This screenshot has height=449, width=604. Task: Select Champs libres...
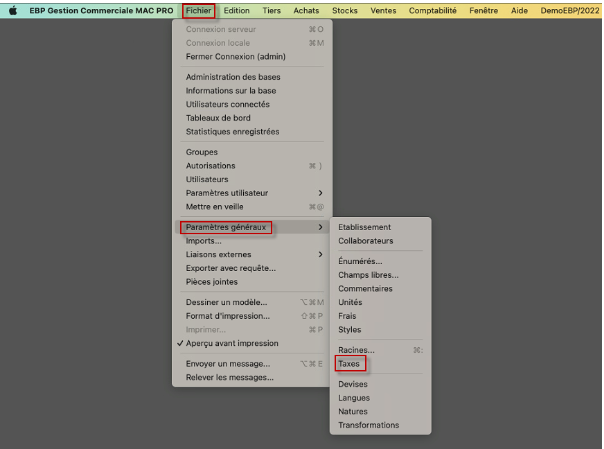(x=380, y=275)
